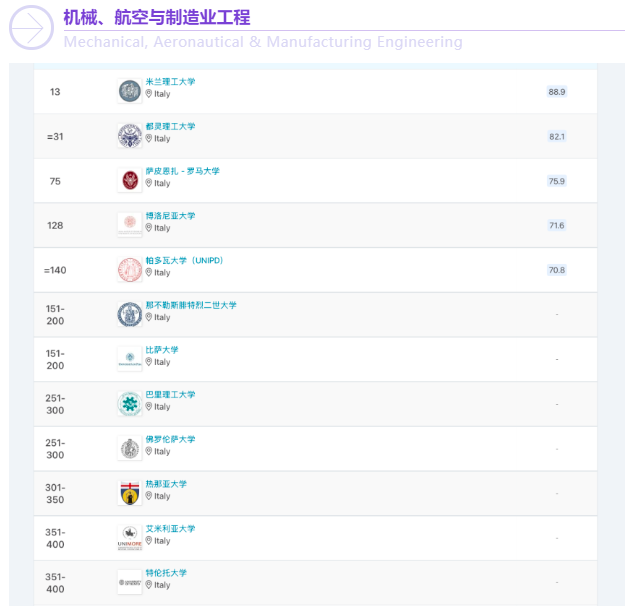Click the heading 机械、航空与制造业工程

(x=157, y=18)
